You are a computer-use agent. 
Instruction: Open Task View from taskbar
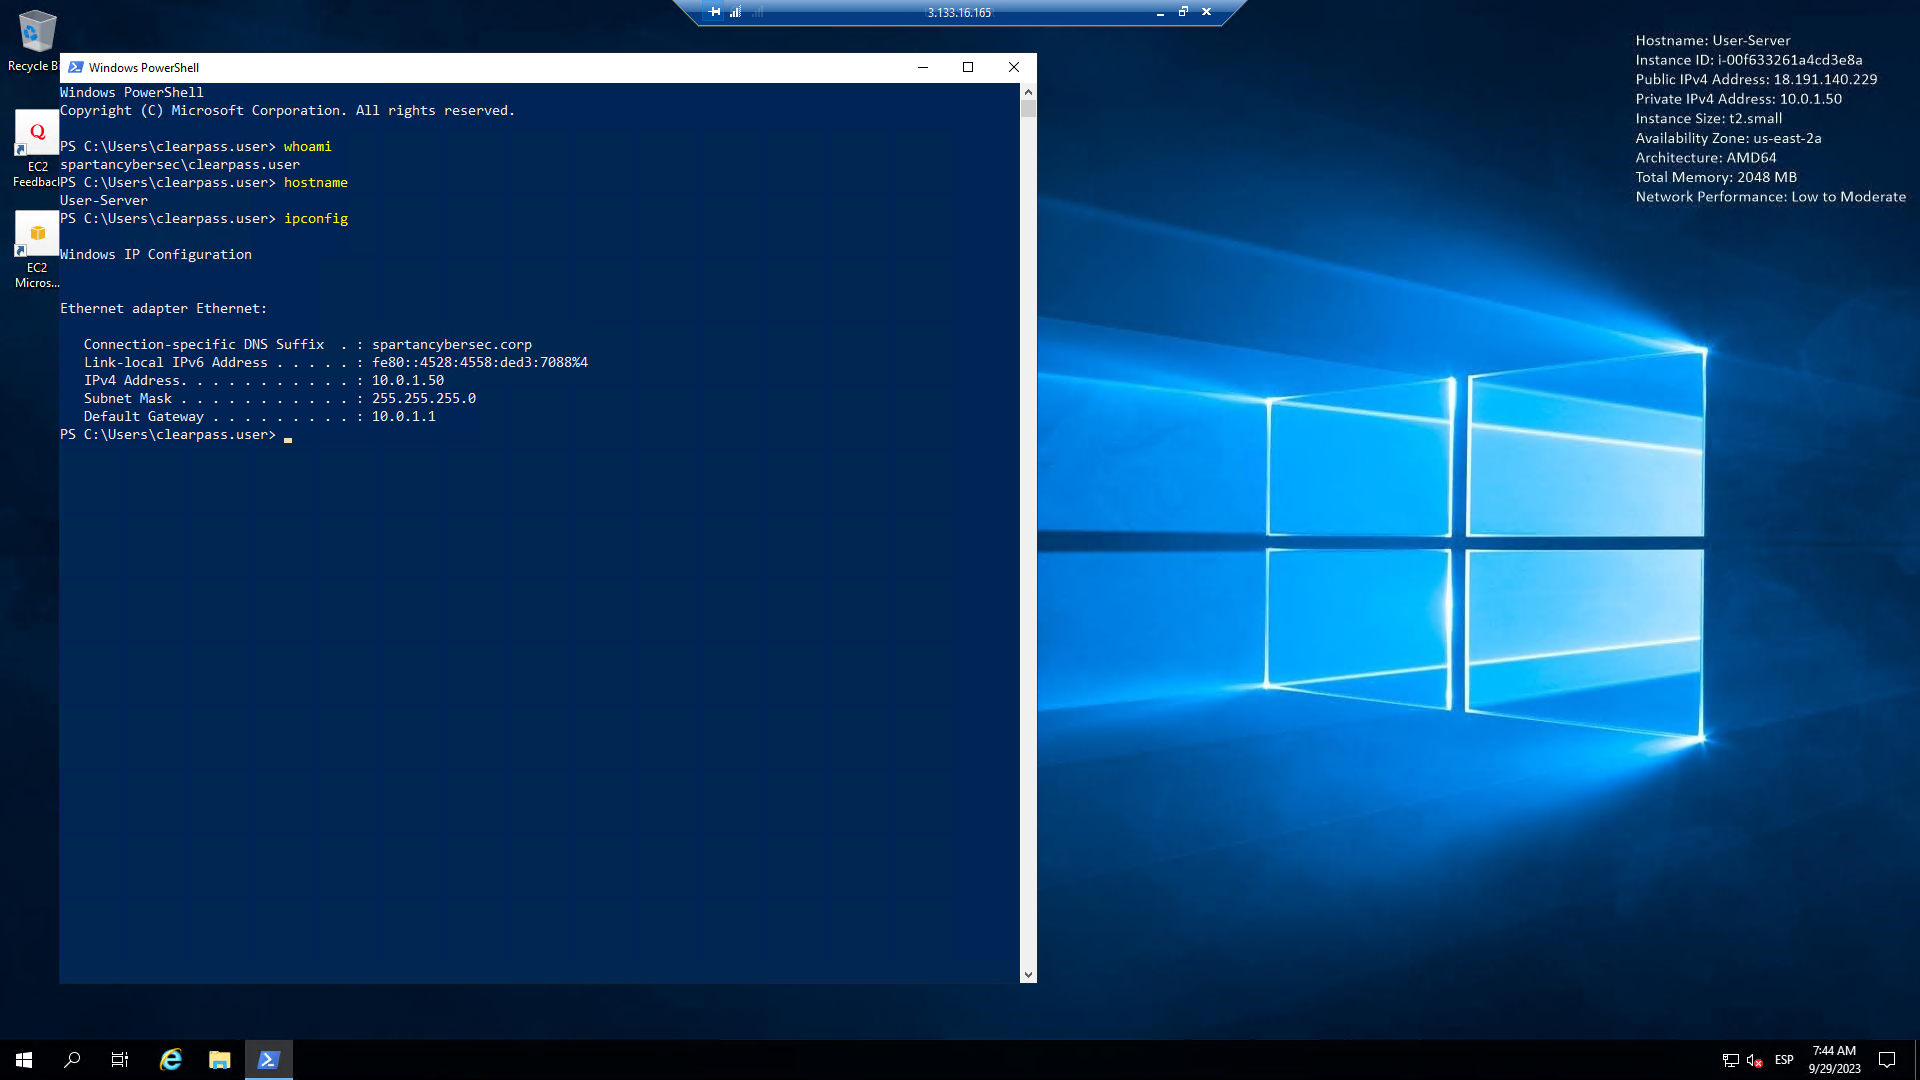[120, 1060]
